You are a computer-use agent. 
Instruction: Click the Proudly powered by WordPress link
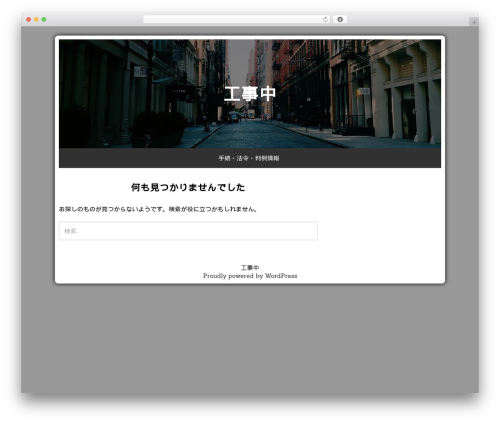(250, 276)
